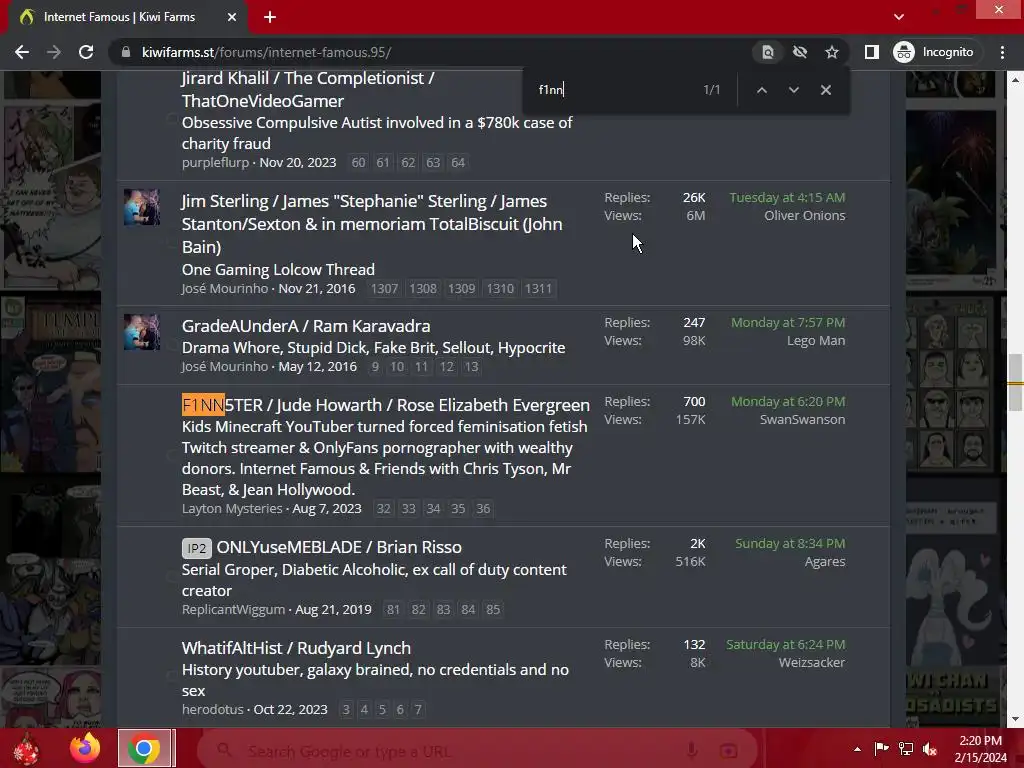The image size is (1024, 768).
Task: Bookmark this page with the star icon
Action: [x=831, y=52]
